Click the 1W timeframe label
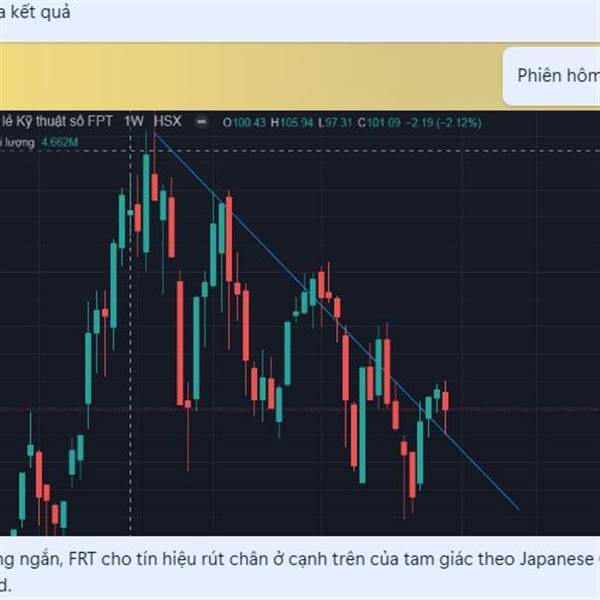Screen dimensions: 600x600 tap(134, 121)
